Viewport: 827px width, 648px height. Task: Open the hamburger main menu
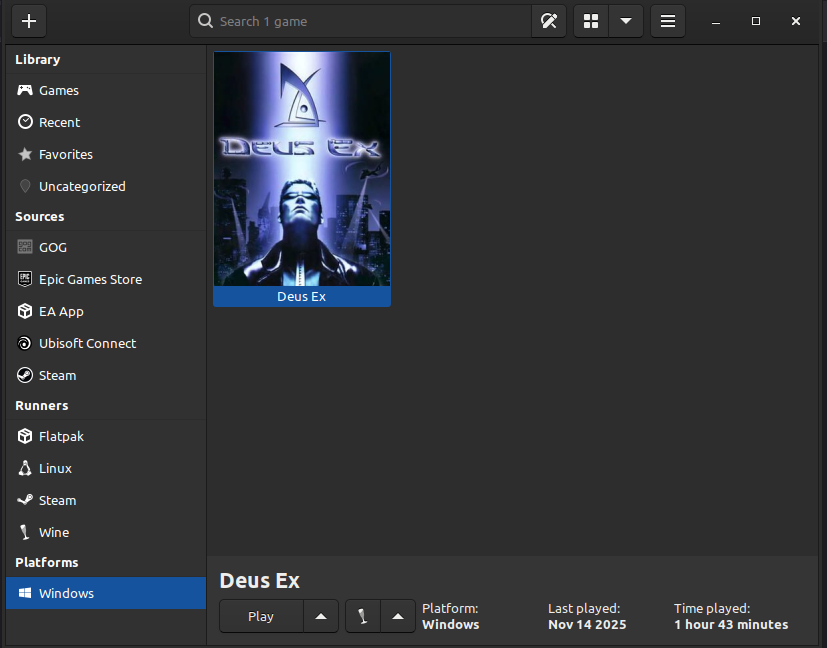(668, 21)
